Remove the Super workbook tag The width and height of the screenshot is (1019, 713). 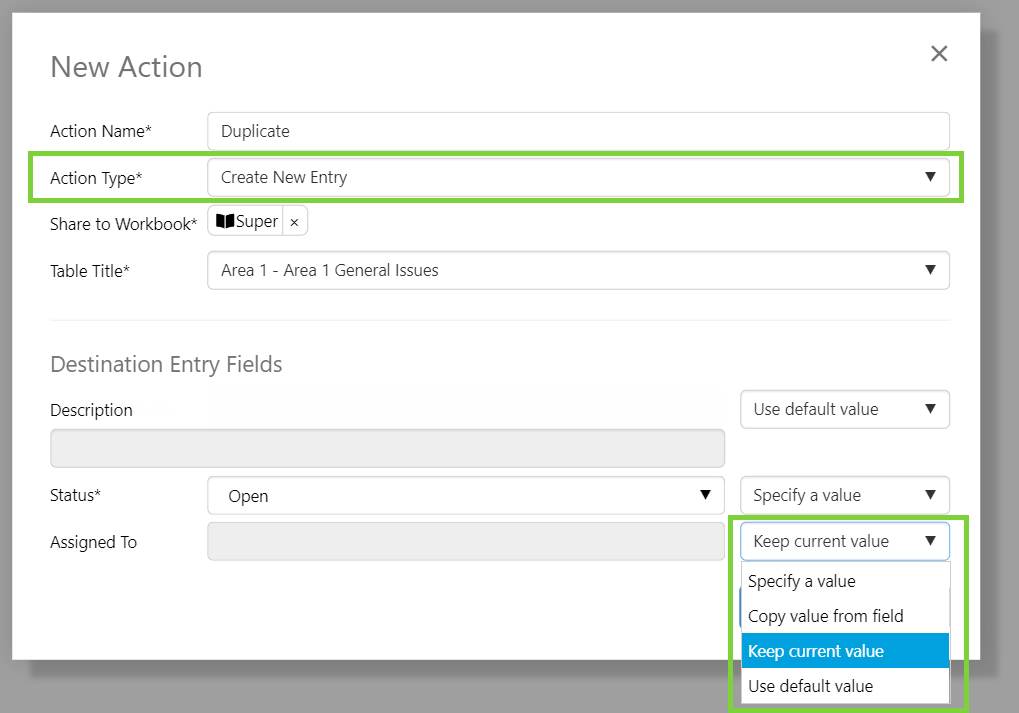coord(294,222)
